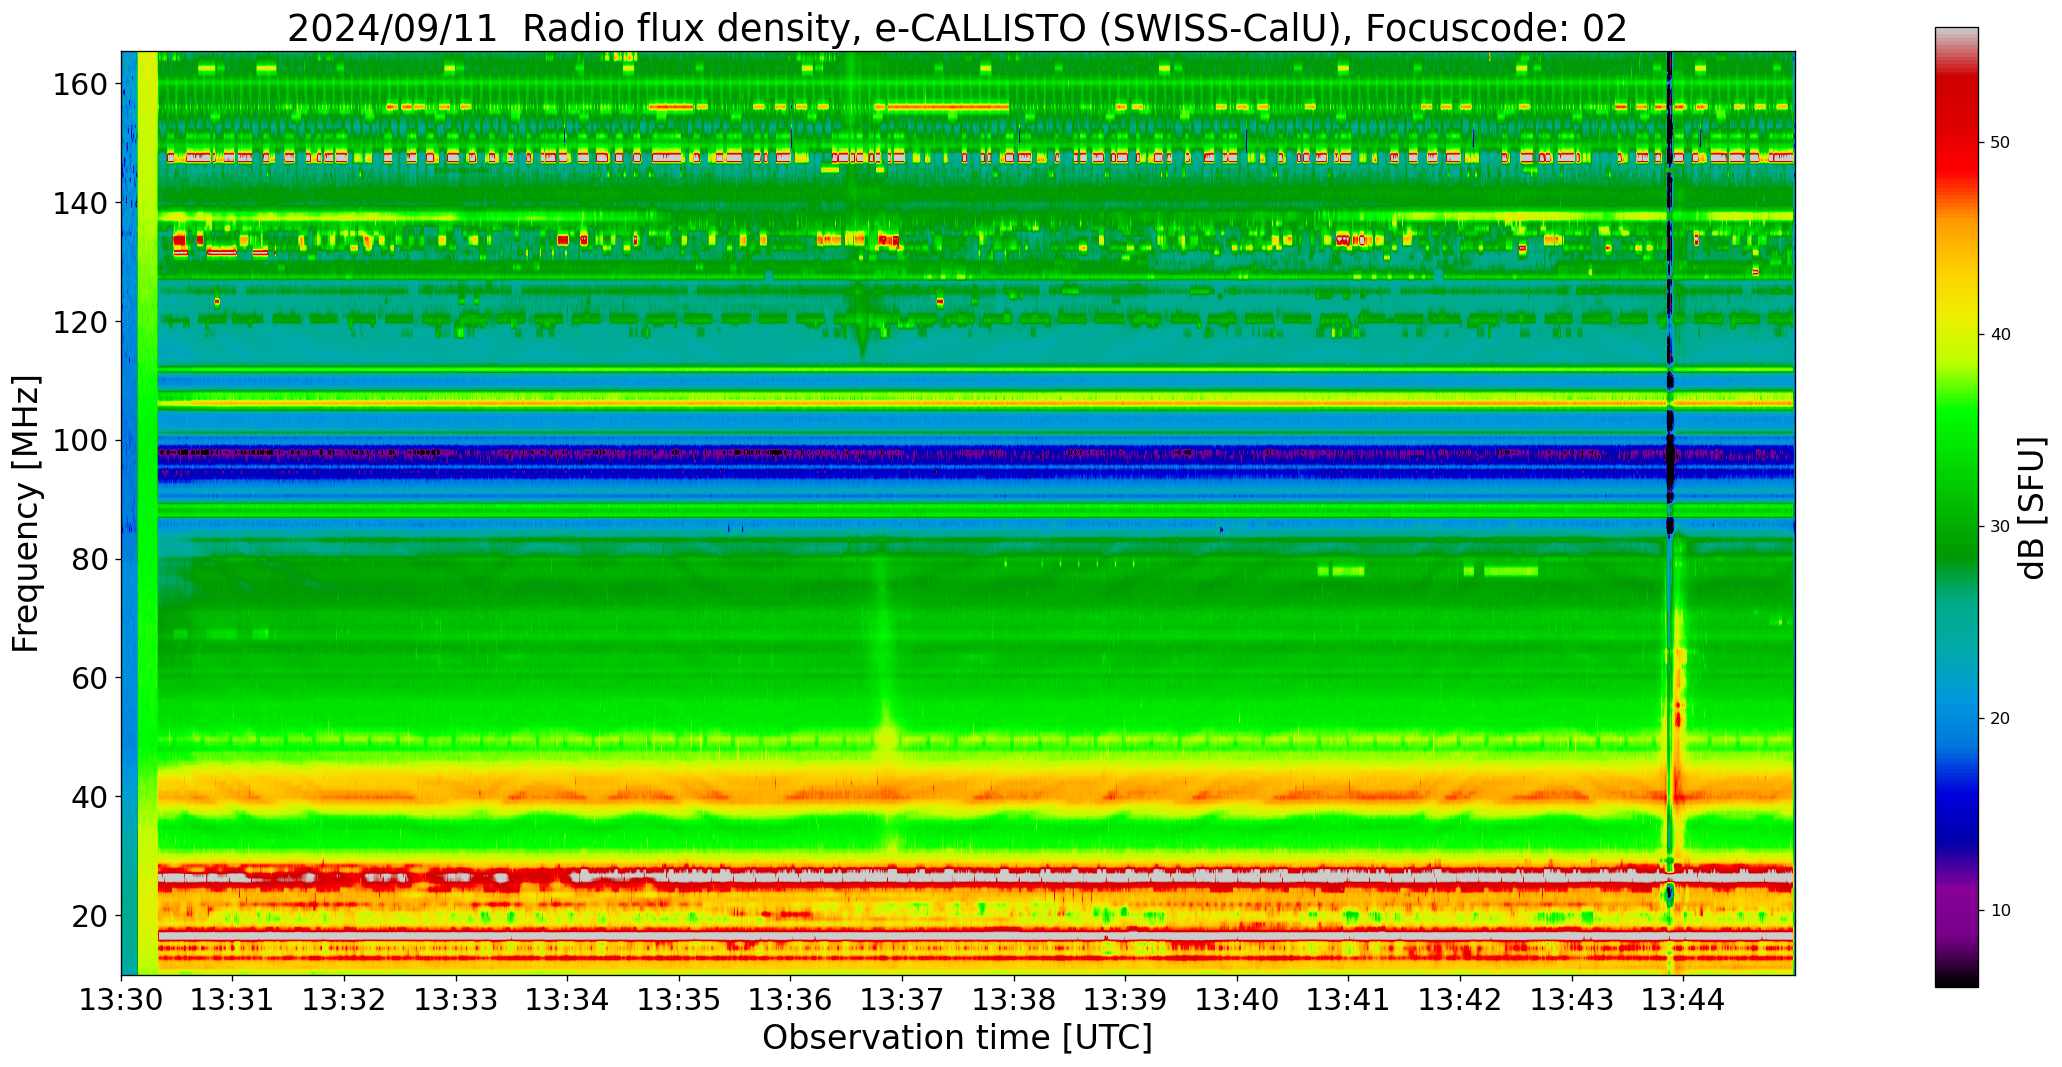The width and height of the screenshot is (2062, 1067).
Task: Click the 13:34 time tick label
Action: [x=568, y=1000]
